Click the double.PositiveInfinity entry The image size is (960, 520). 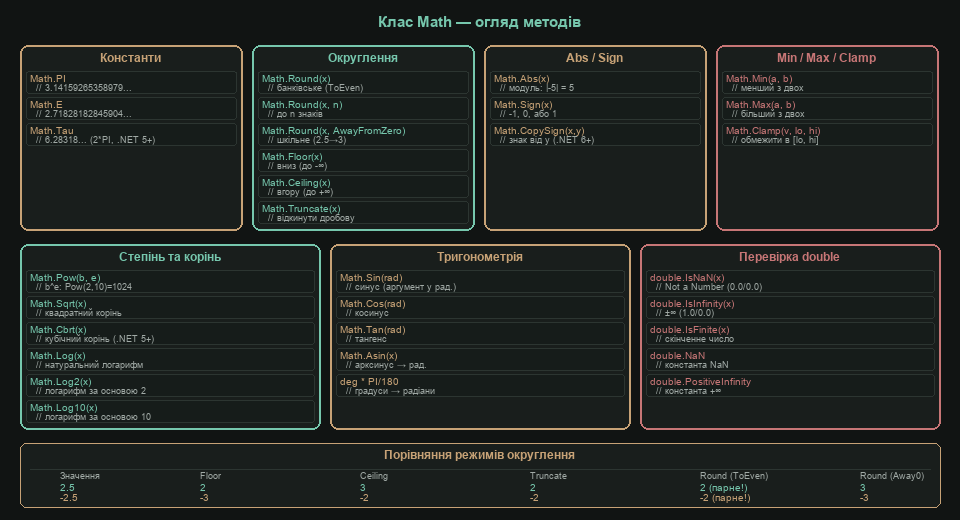[790, 386]
